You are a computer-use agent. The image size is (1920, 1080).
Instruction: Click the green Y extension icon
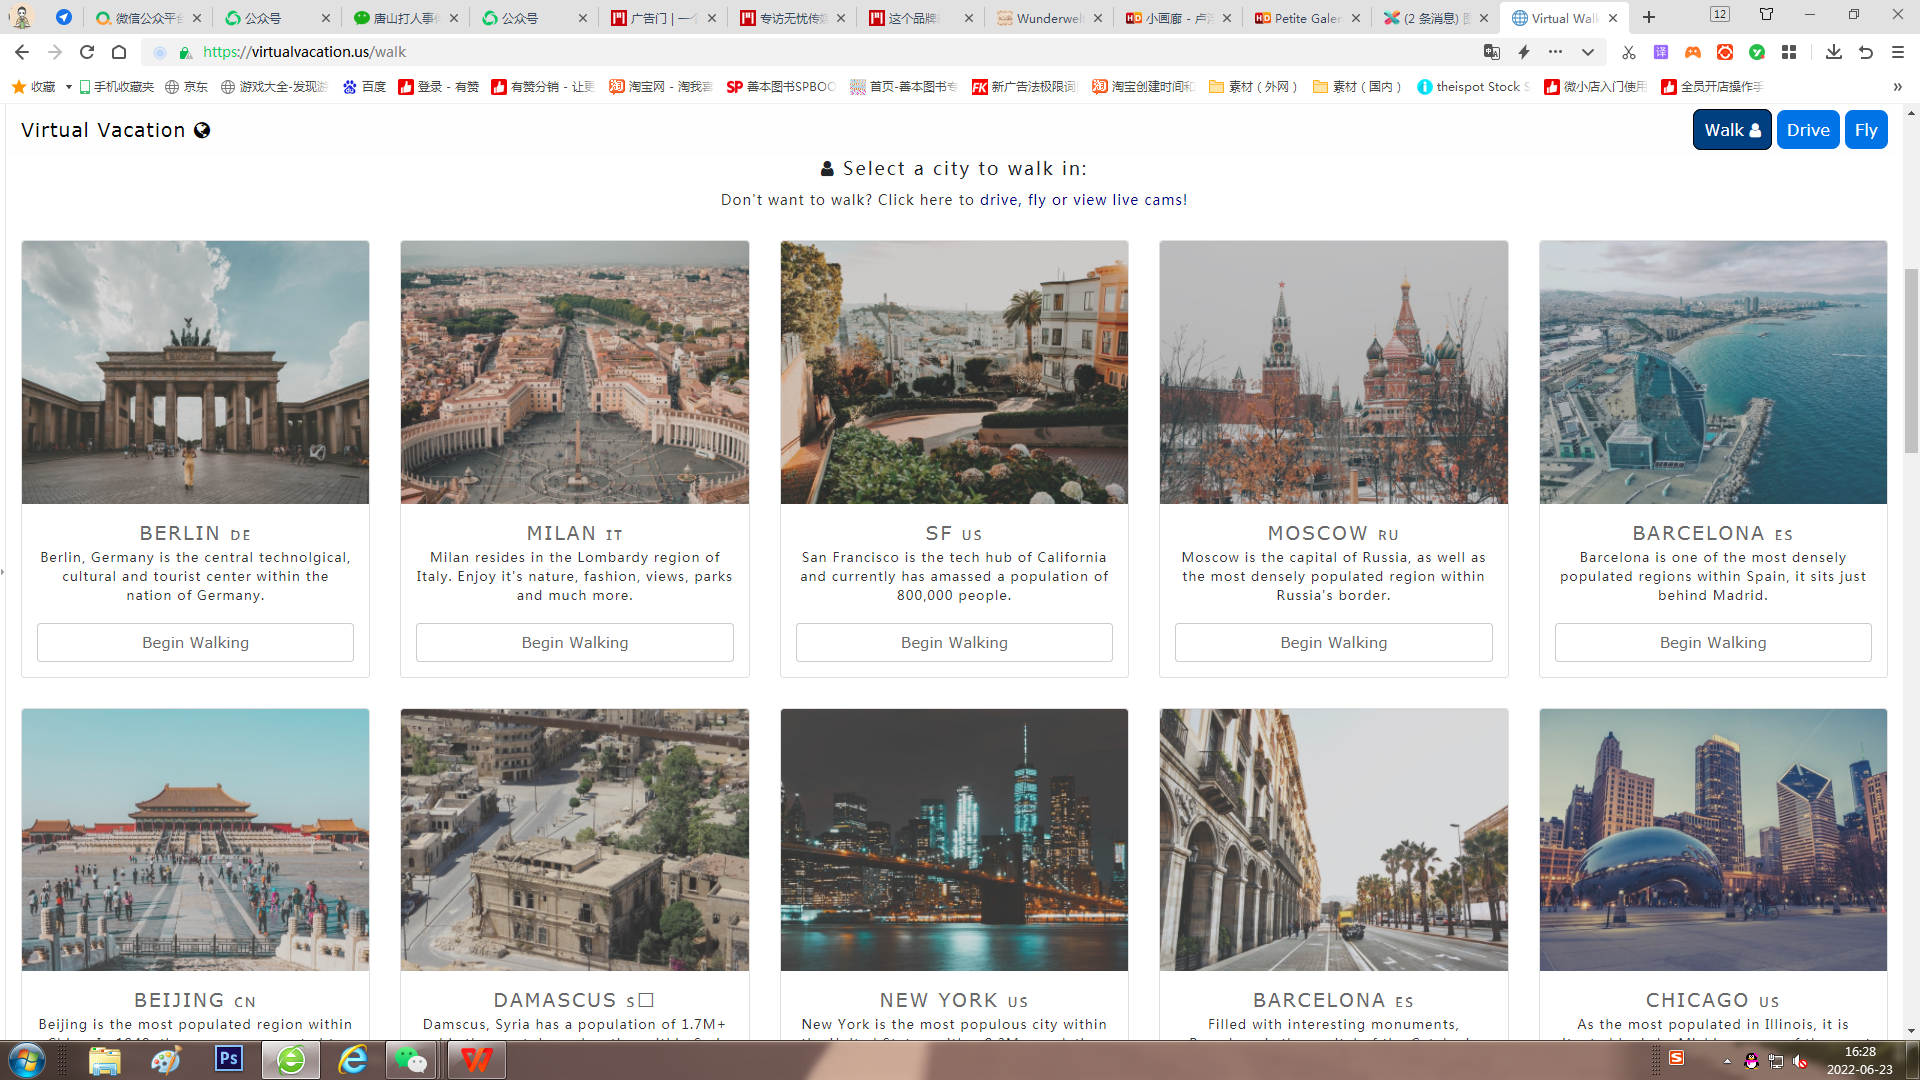point(1757,52)
